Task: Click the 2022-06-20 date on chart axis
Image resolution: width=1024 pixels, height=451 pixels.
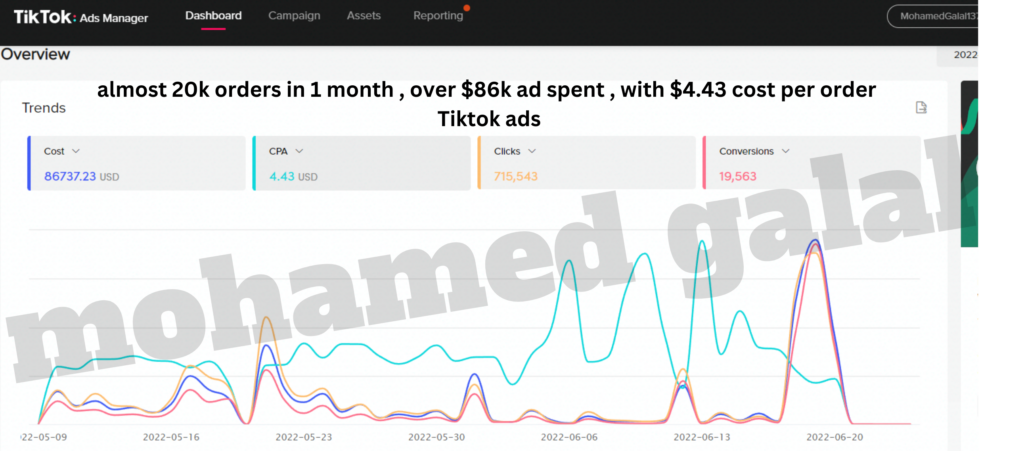Action: coord(833,437)
